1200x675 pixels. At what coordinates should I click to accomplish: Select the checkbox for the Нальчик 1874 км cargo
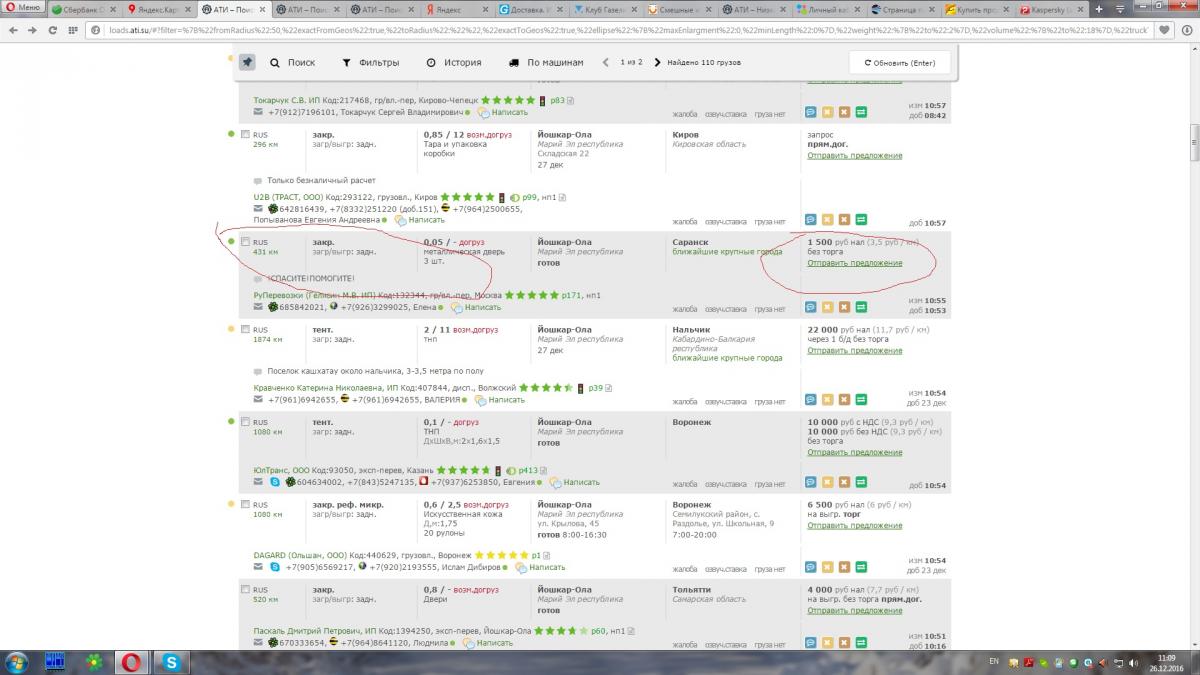pyautogui.click(x=245, y=329)
